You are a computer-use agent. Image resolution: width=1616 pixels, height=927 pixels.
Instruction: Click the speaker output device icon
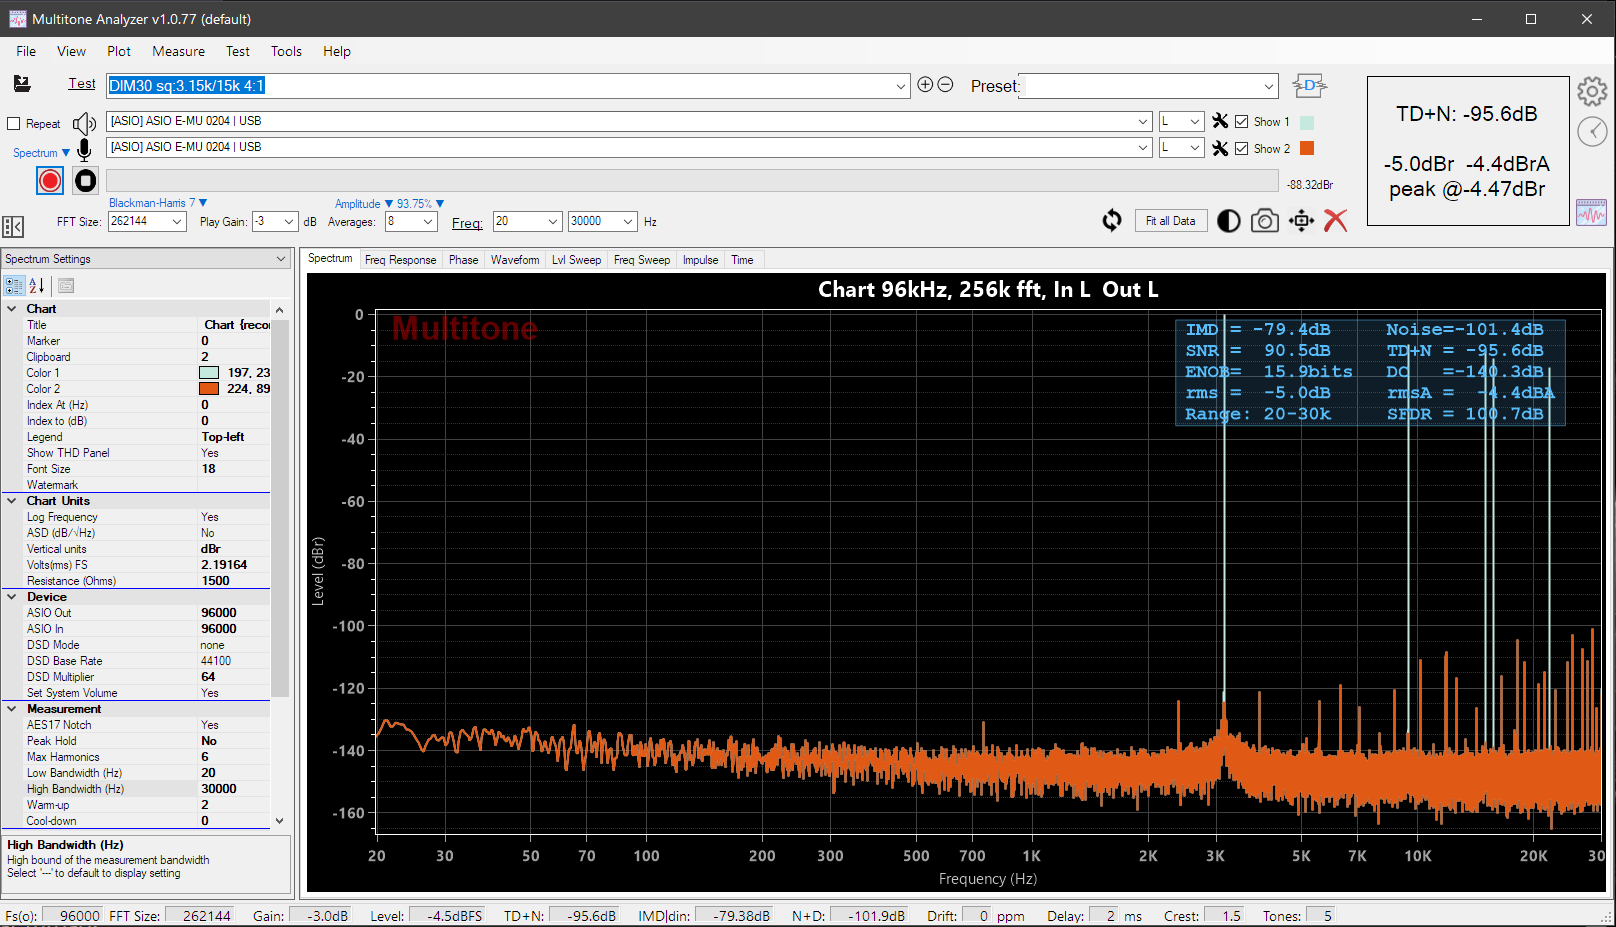[x=84, y=123]
